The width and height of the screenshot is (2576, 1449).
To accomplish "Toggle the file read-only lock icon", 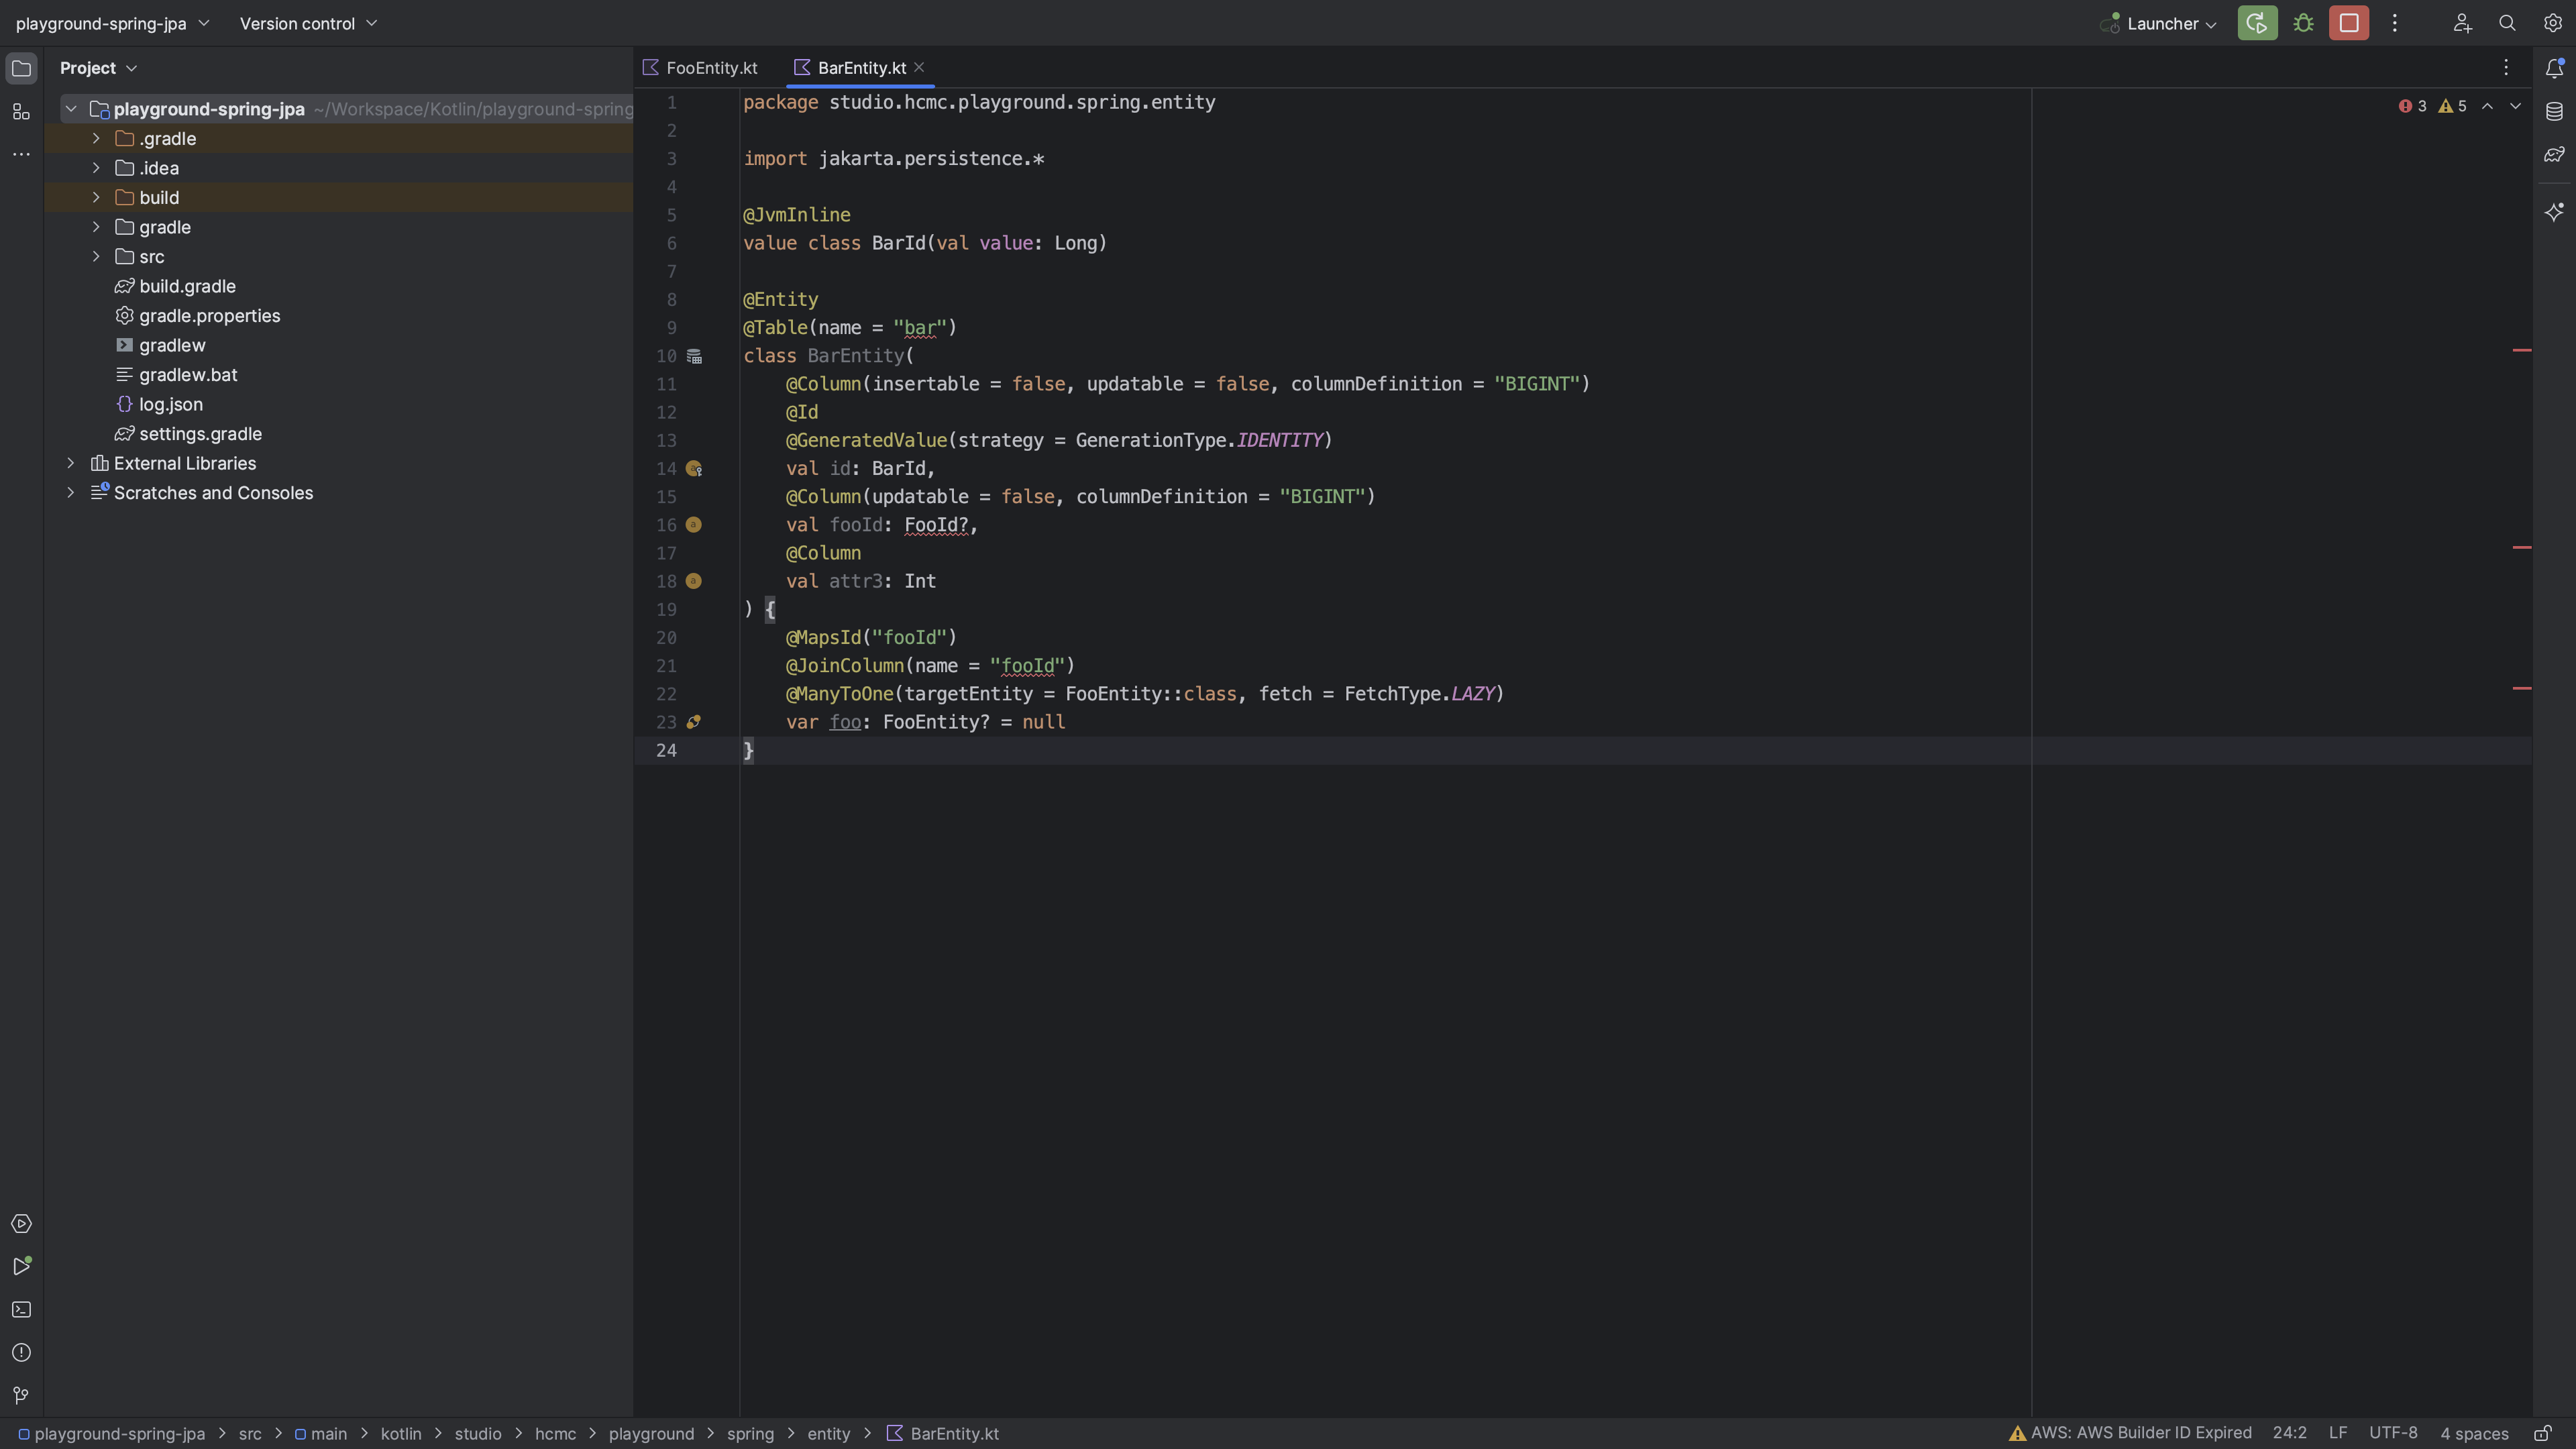I will (2544, 1433).
